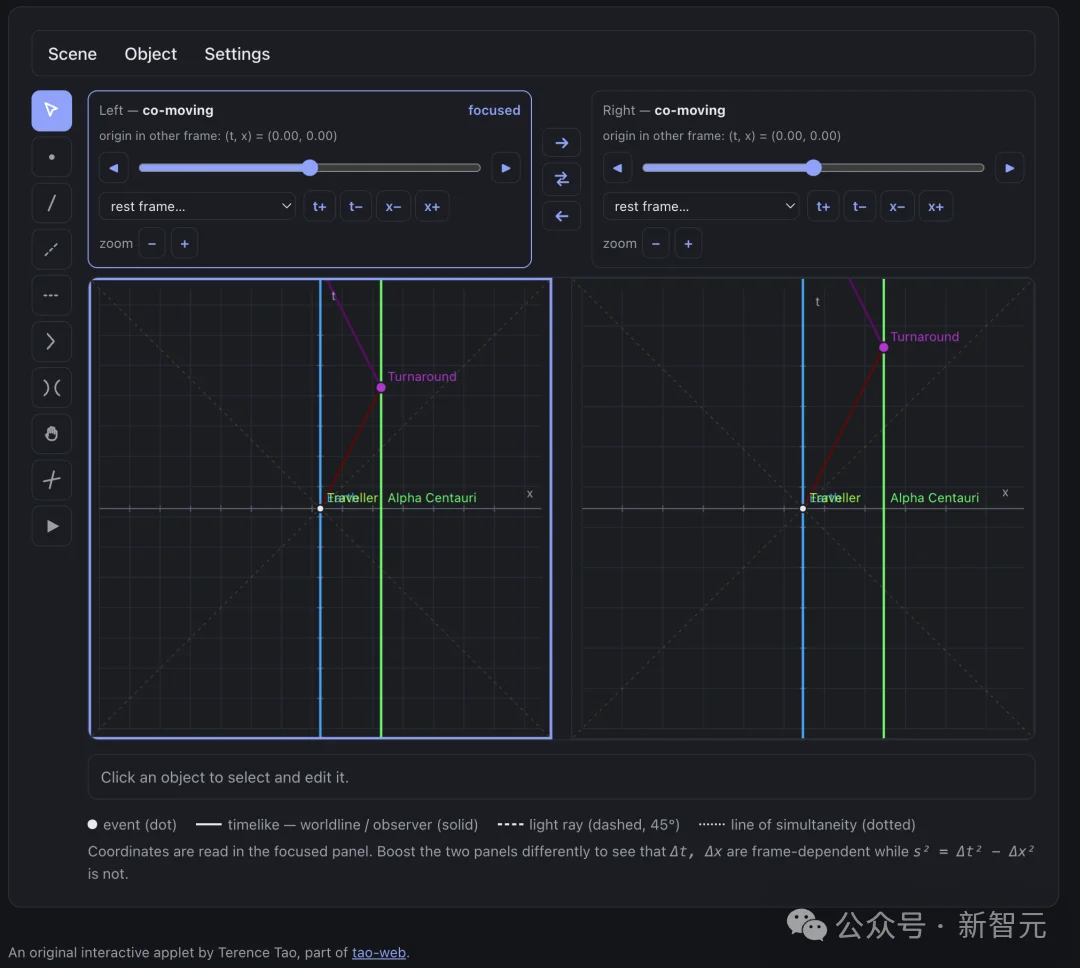Image resolution: width=1080 pixels, height=968 pixels.
Task: Open left panel rest frame dropdown
Action: click(x=198, y=206)
